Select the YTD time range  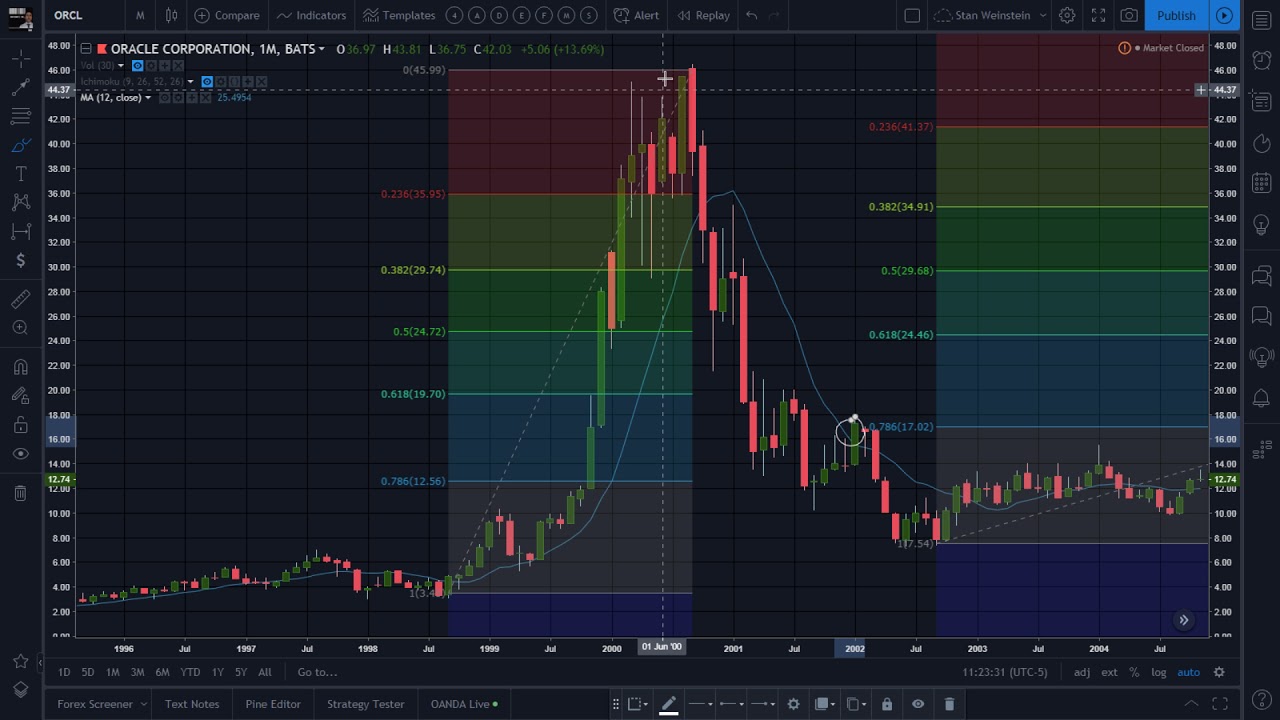click(x=190, y=672)
